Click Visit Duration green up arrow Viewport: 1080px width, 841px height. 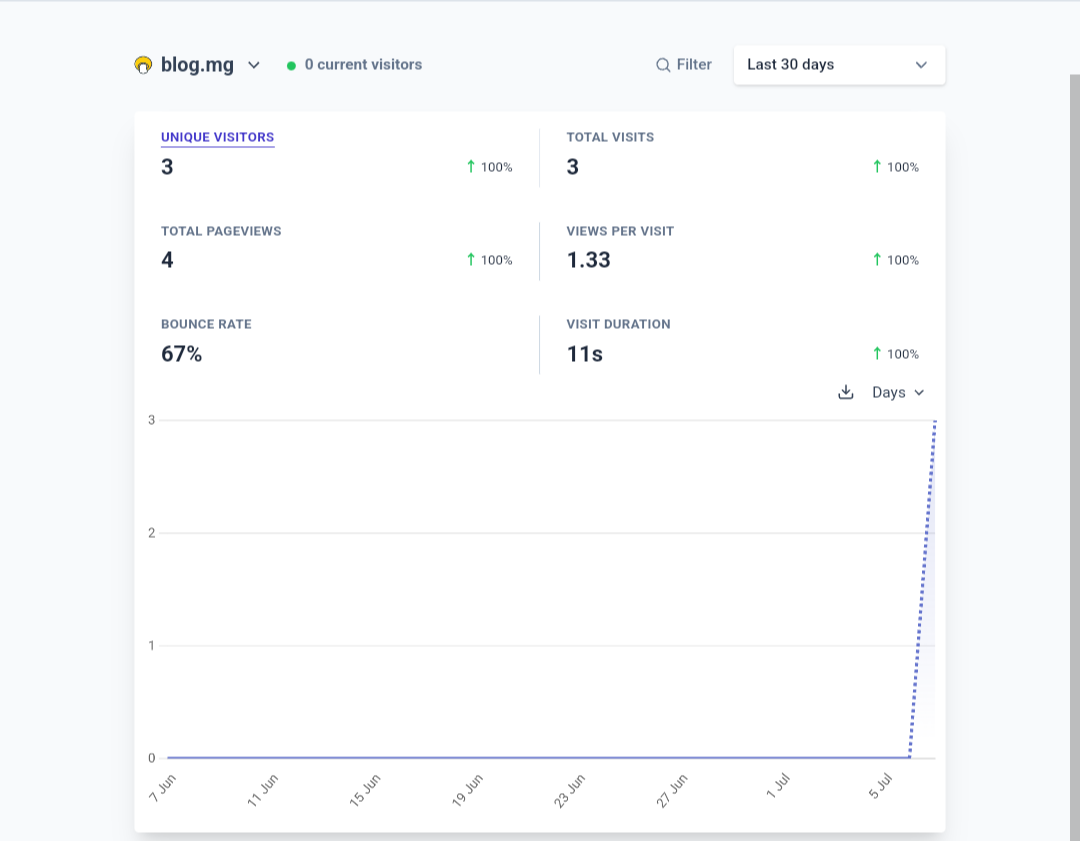point(877,354)
